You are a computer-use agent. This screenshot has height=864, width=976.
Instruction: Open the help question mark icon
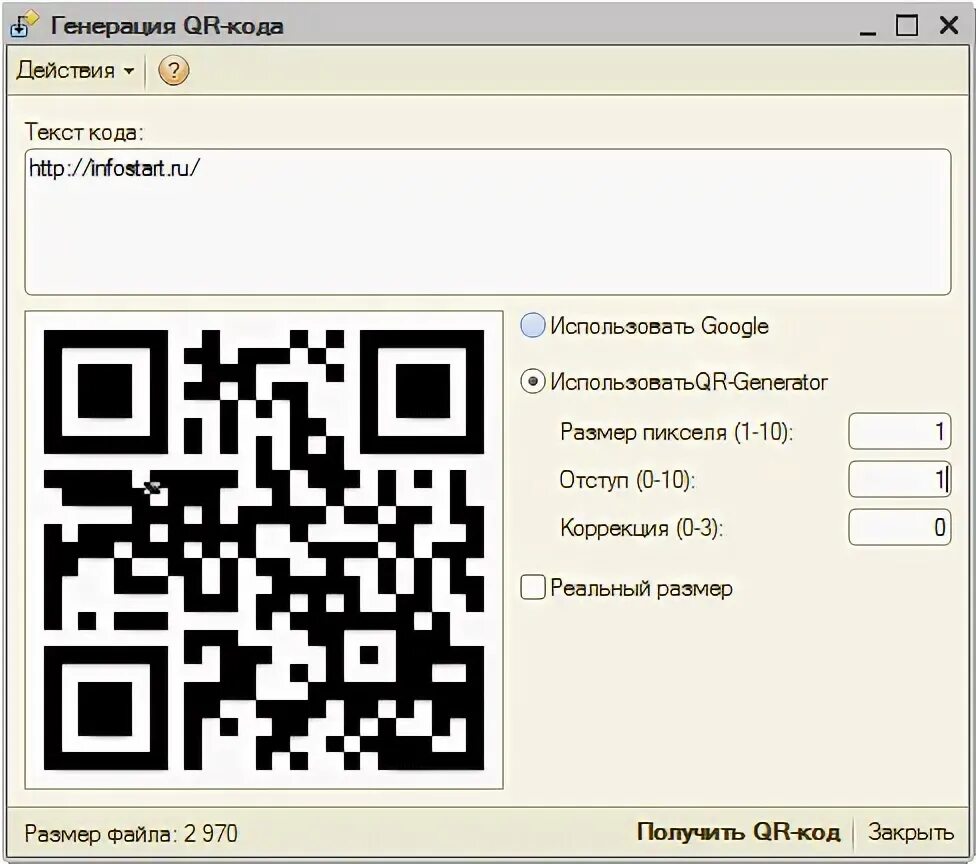coord(173,70)
